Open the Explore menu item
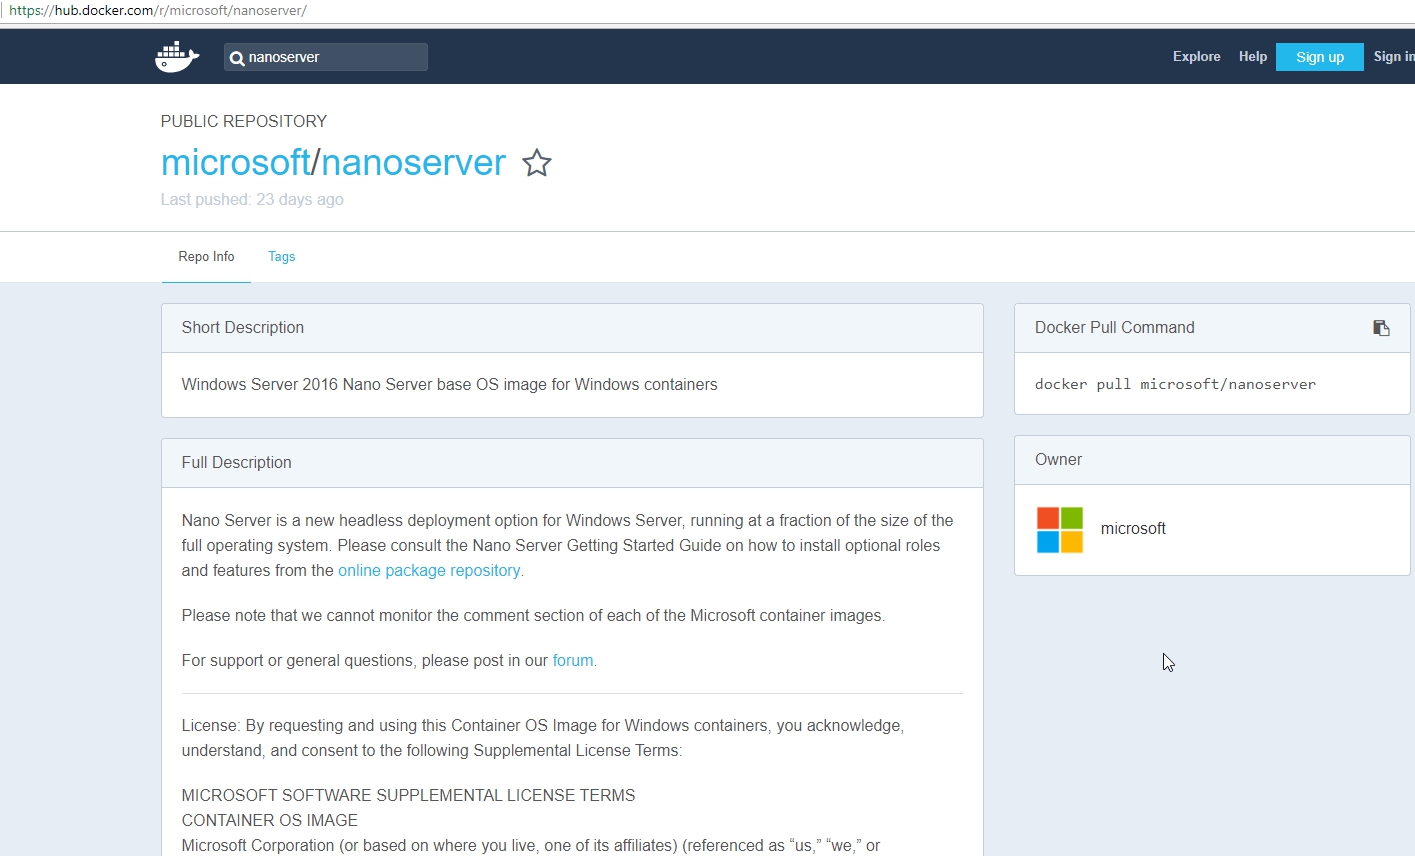Screen dimensions: 1415x856 1196,56
